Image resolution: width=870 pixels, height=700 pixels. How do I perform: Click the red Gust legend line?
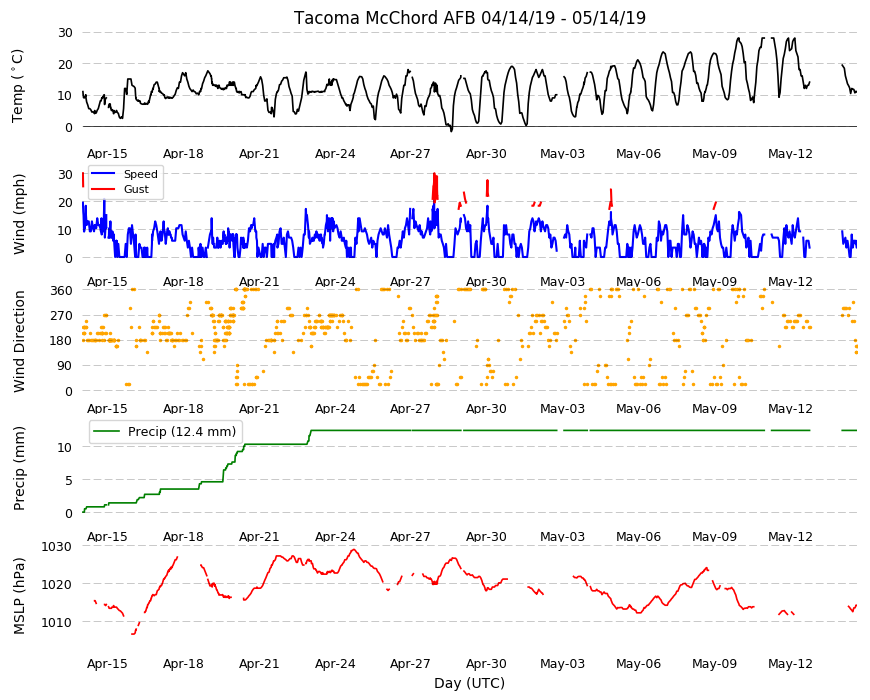[x=103, y=189]
